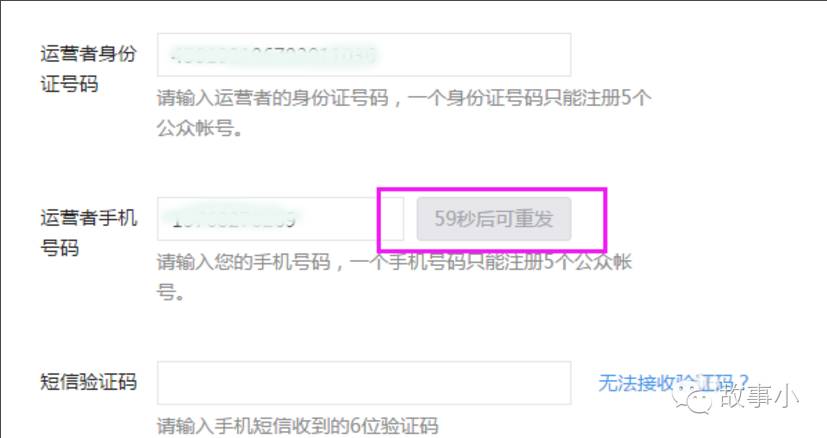Image resolution: width=827 pixels, height=438 pixels.
Task: Select the 运营者身份证号码 field label
Action: pyautogui.click(x=89, y=69)
